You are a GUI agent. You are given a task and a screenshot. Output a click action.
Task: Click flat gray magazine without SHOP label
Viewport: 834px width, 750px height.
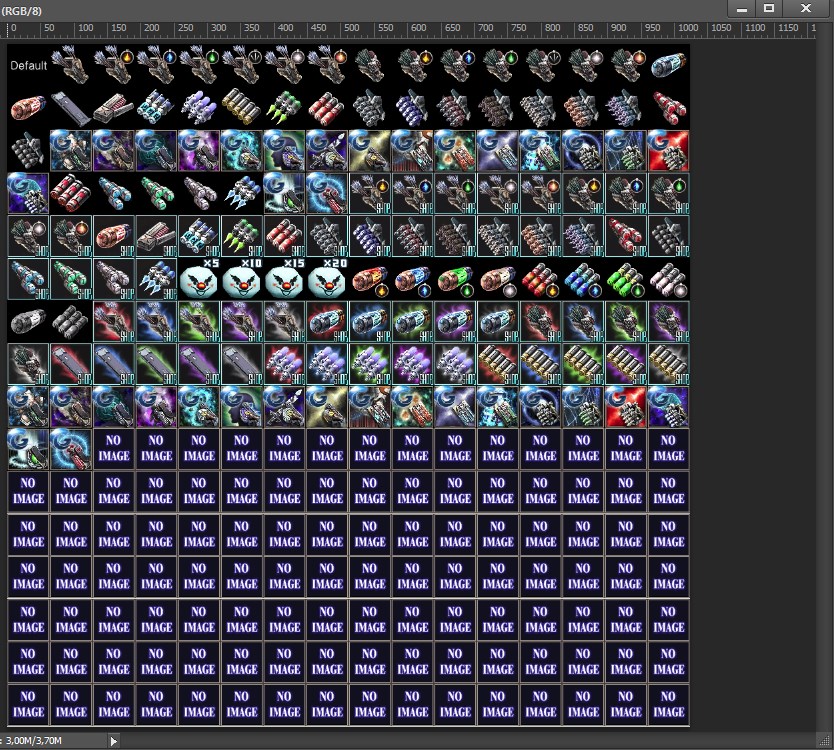click(x=71, y=109)
